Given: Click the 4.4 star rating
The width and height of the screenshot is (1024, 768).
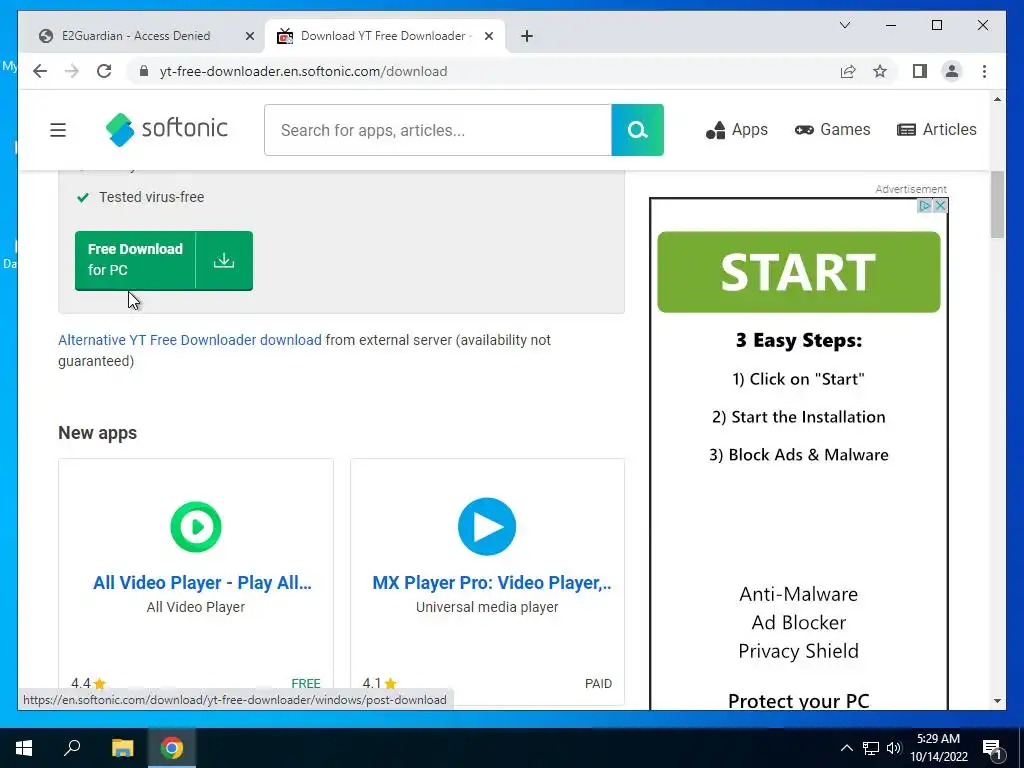Looking at the screenshot, I should [x=88, y=684].
